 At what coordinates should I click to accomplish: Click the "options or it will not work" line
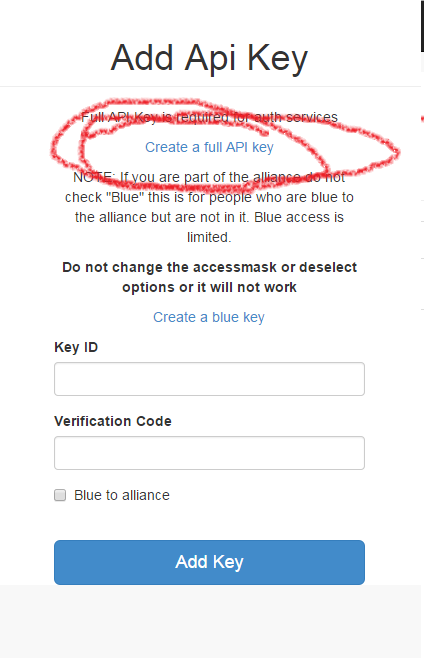point(209,287)
